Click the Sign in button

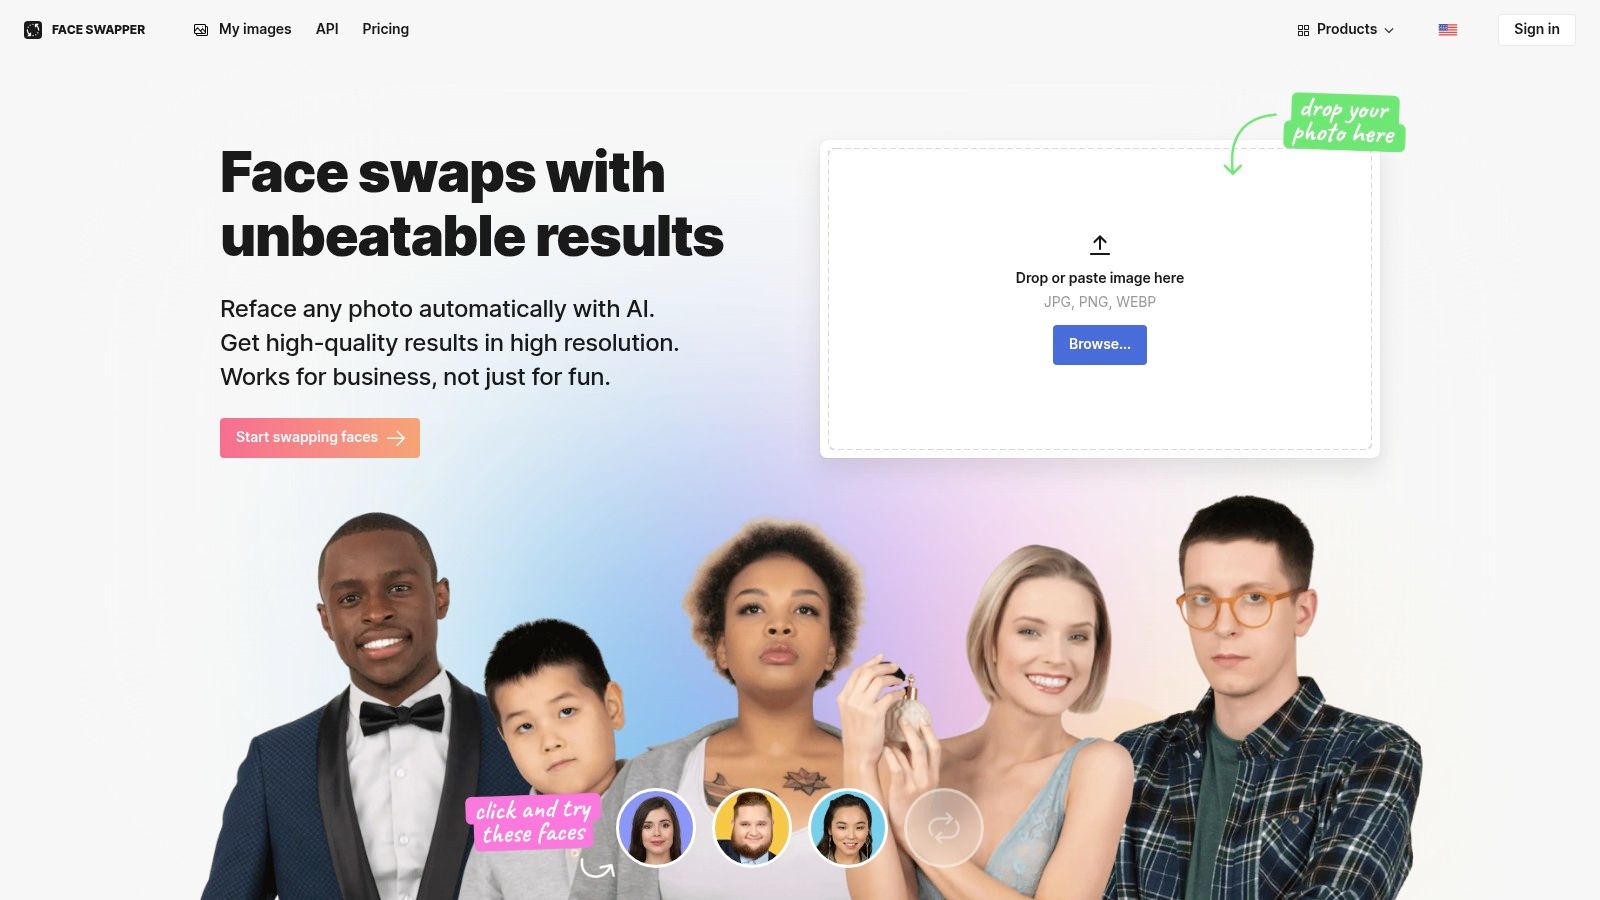(x=1536, y=29)
